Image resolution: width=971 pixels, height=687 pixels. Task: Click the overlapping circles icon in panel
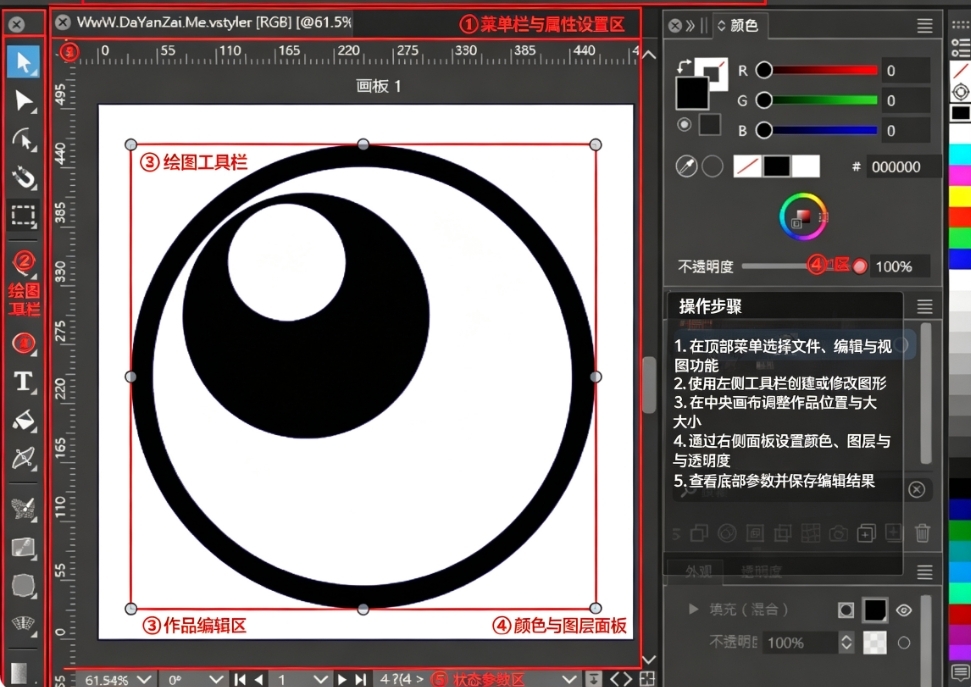click(727, 533)
